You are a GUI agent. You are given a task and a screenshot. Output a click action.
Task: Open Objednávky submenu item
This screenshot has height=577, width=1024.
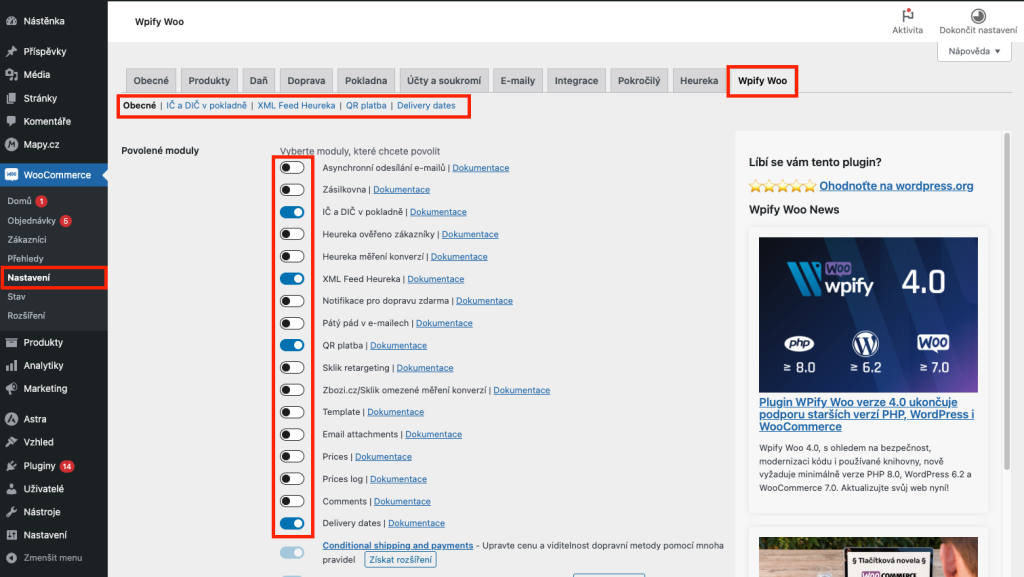pos(31,221)
